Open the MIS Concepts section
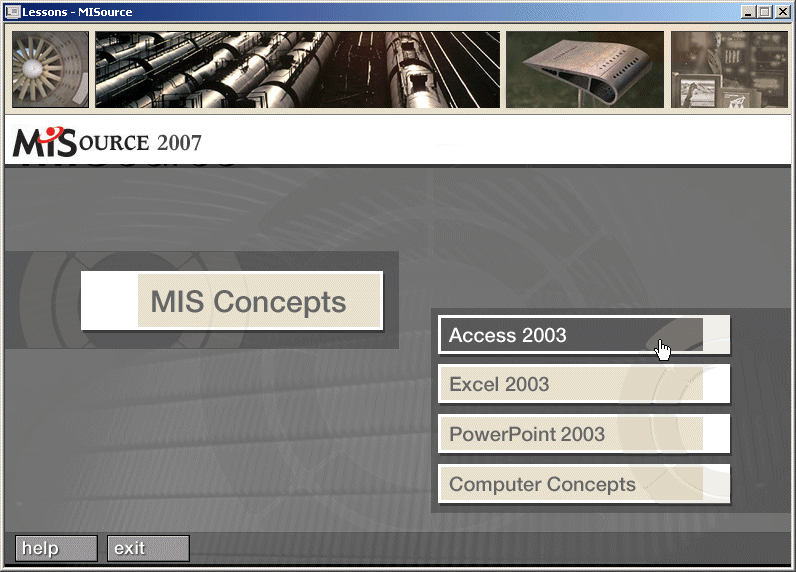The height and width of the screenshot is (572, 796). pos(232,301)
